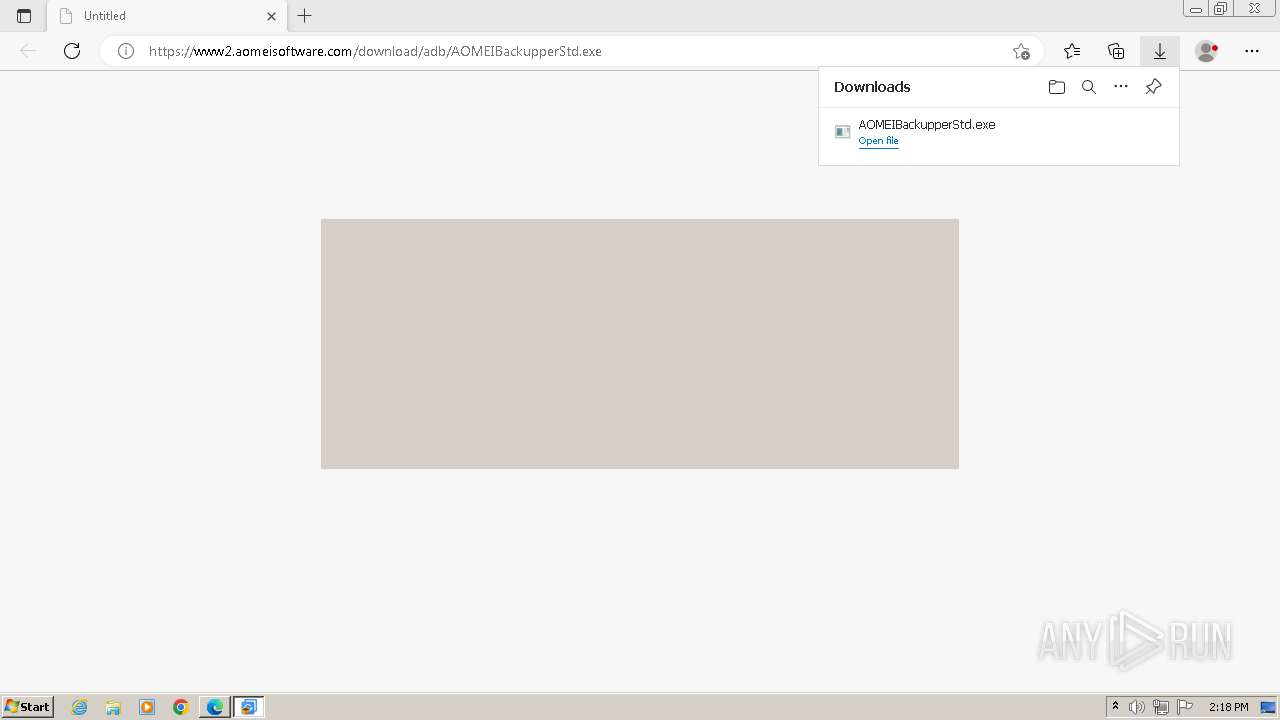This screenshot has height=720, width=1280.
Task: Open more options in Downloads panel
Action: [x=1121, y=87]
